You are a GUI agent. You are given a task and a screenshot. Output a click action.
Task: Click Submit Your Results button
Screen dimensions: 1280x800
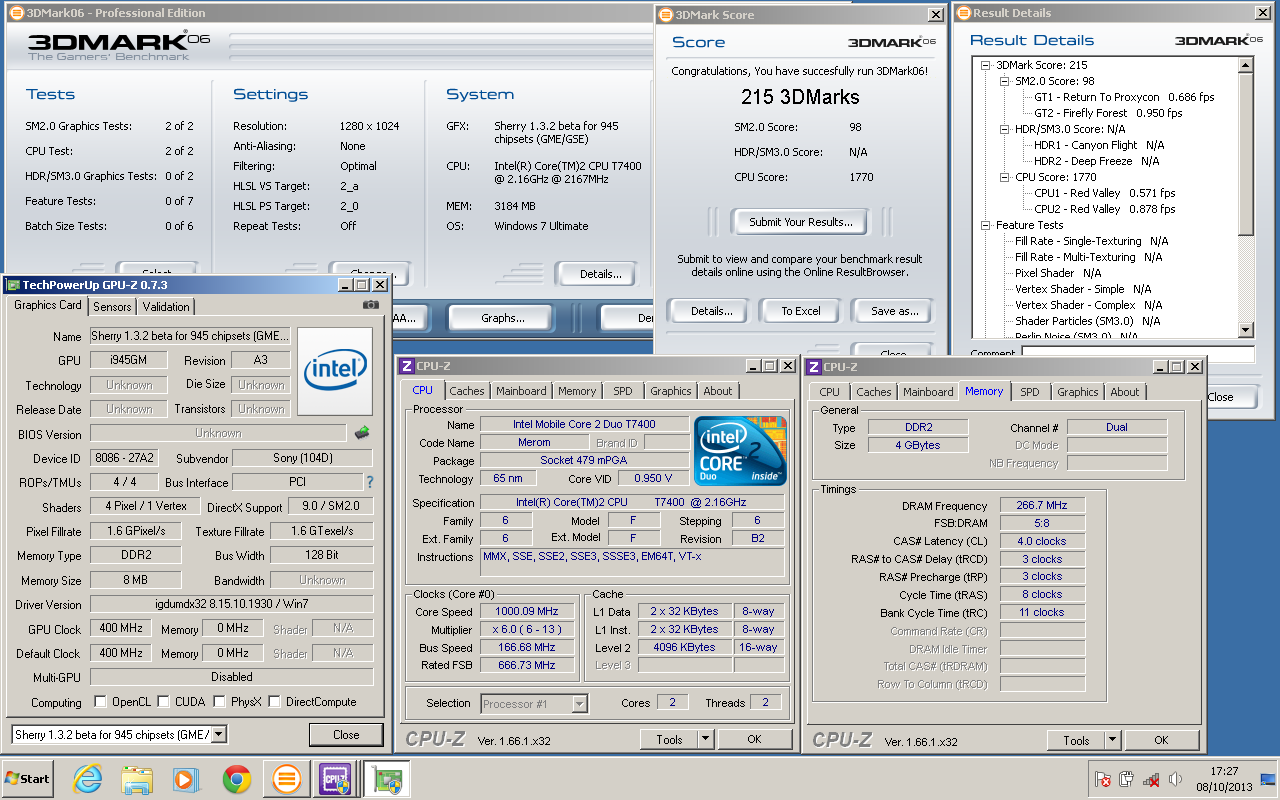(801, 222)
